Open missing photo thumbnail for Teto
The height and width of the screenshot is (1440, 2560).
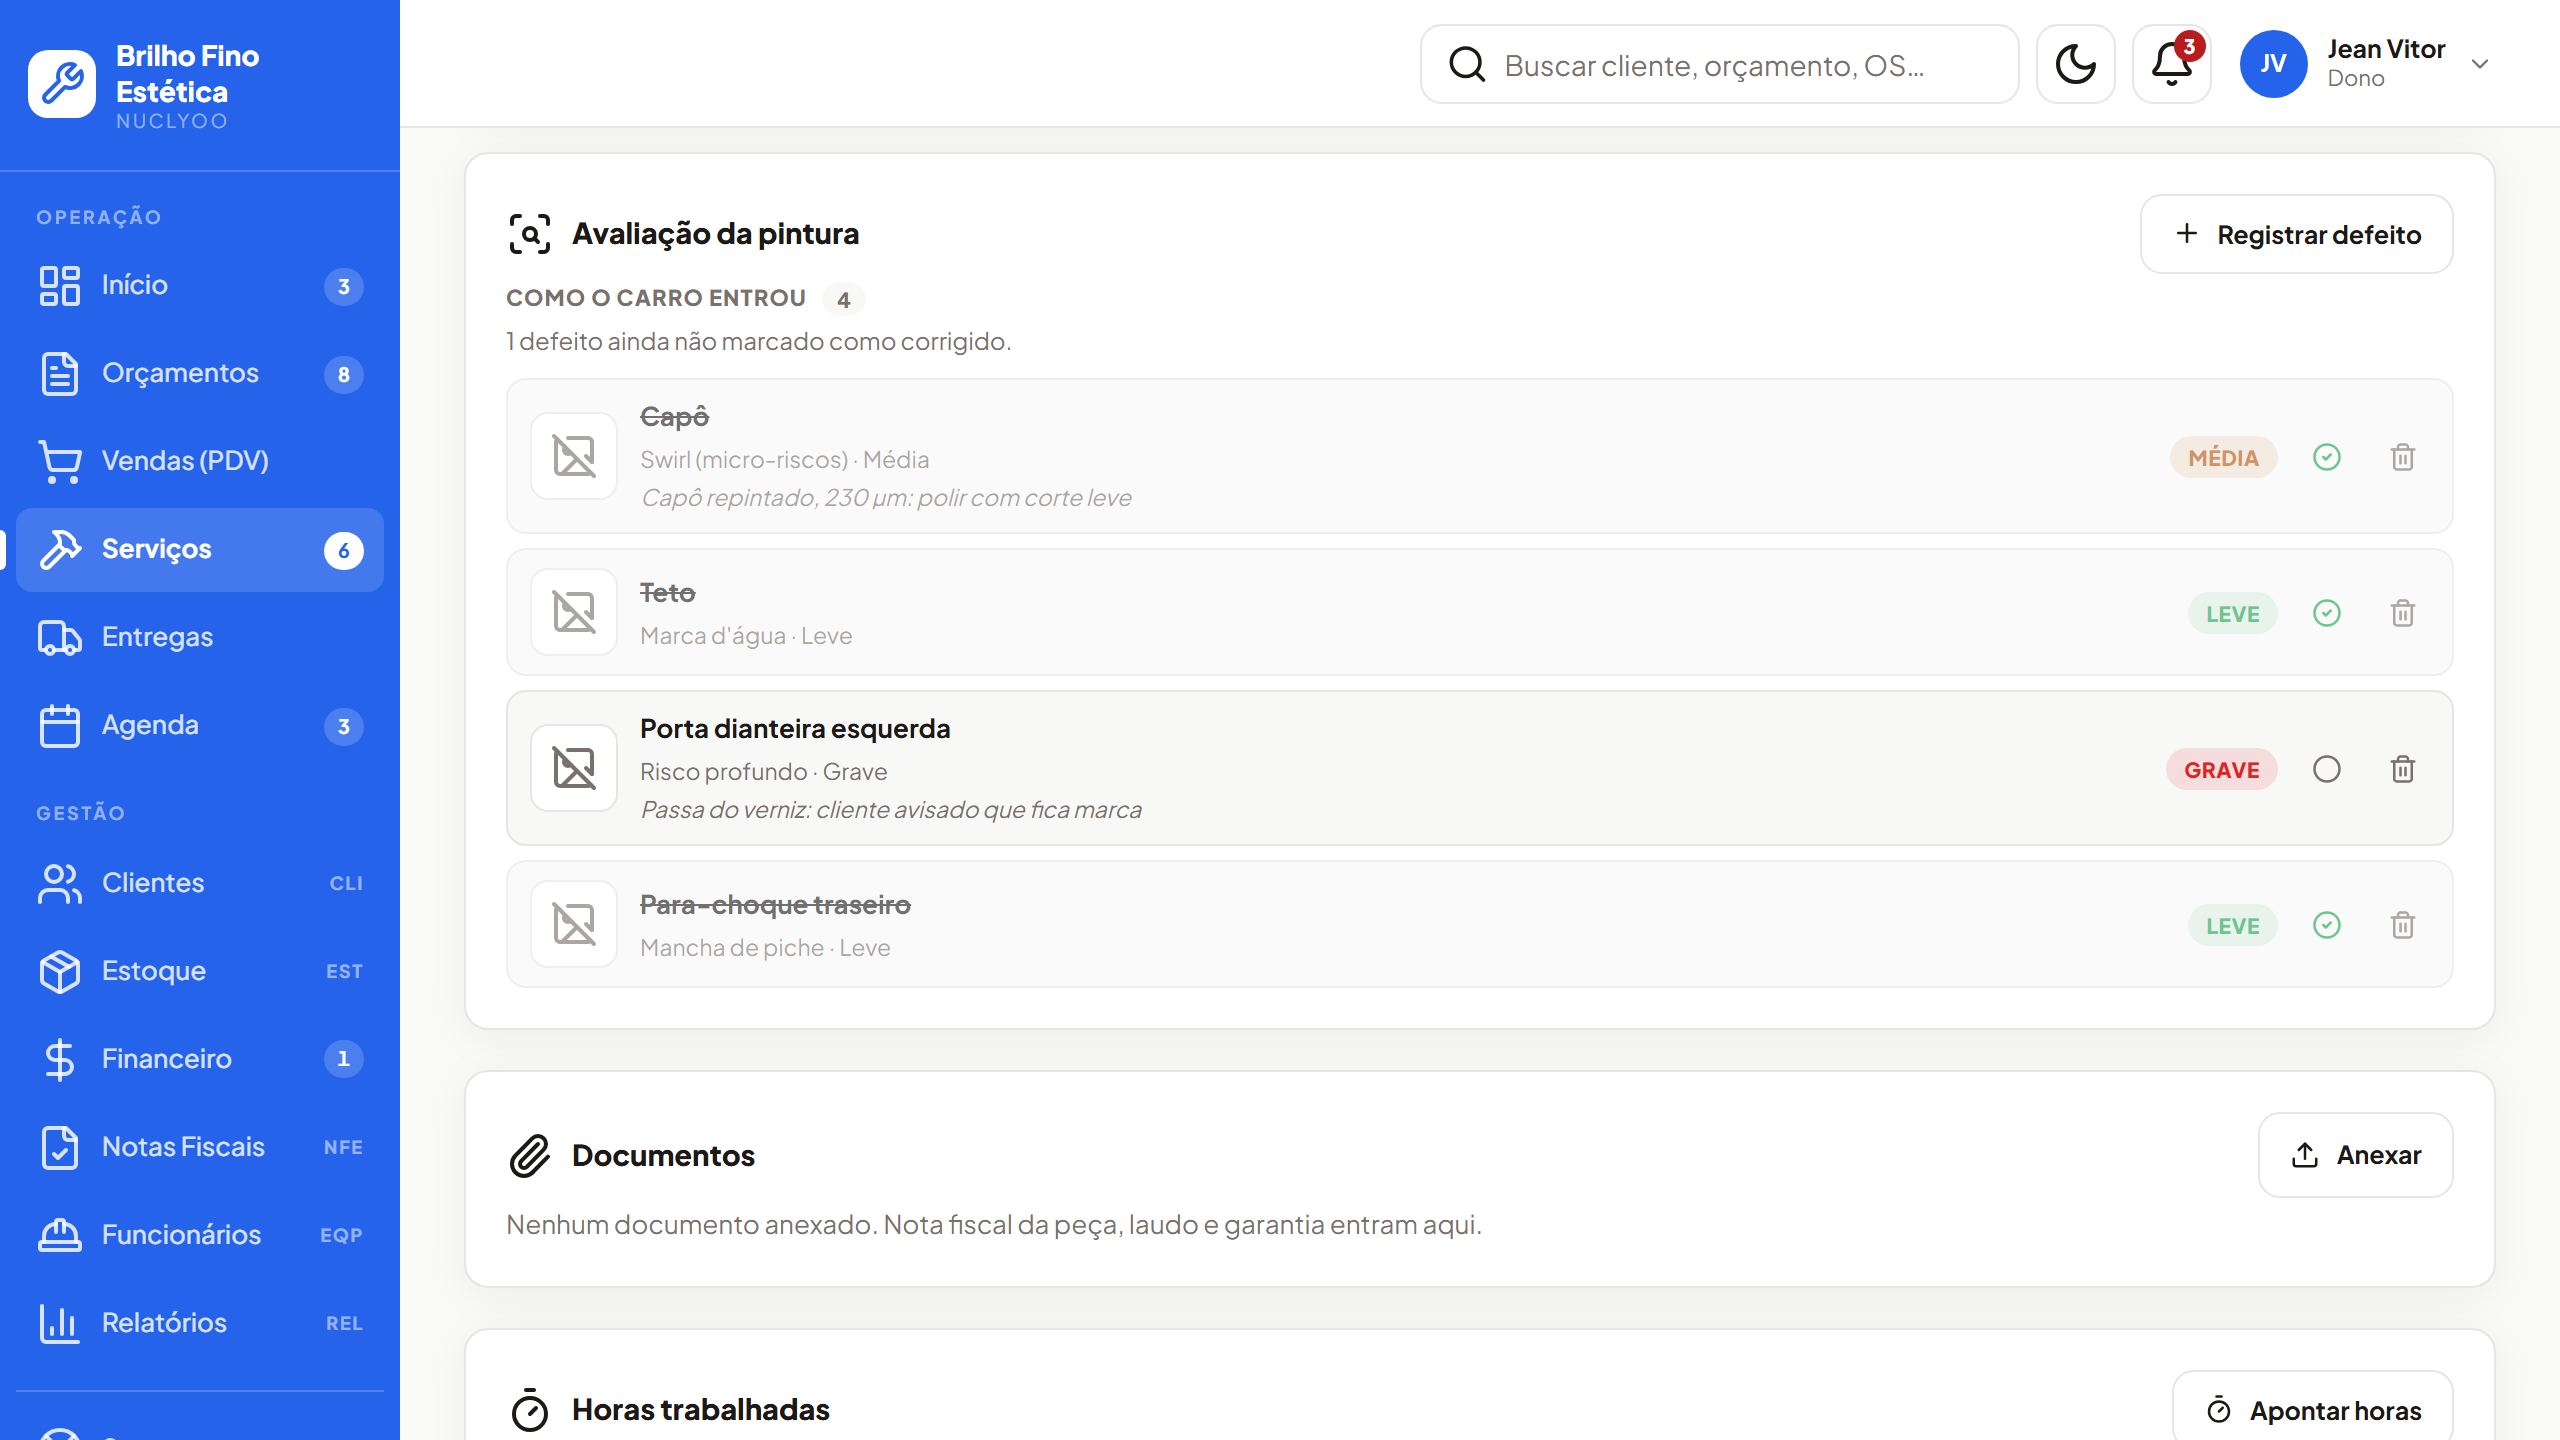click(574, 612)
